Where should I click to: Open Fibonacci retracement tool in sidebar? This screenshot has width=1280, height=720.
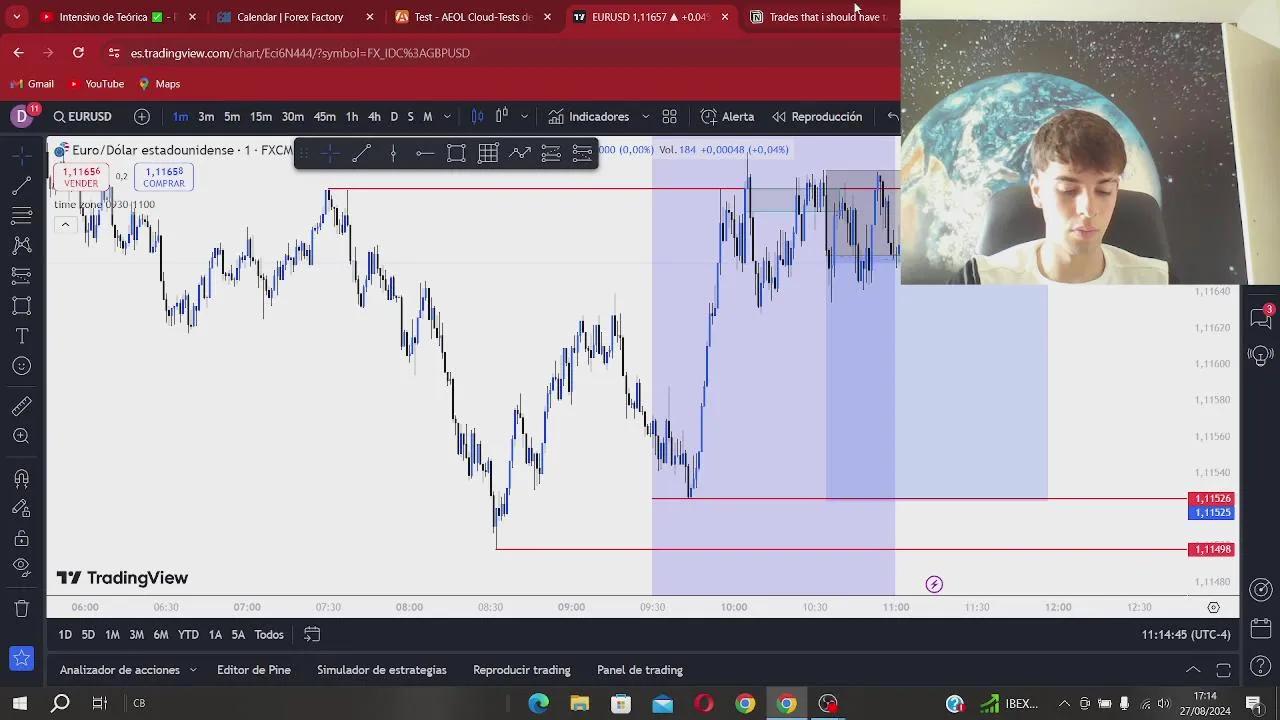21,216
